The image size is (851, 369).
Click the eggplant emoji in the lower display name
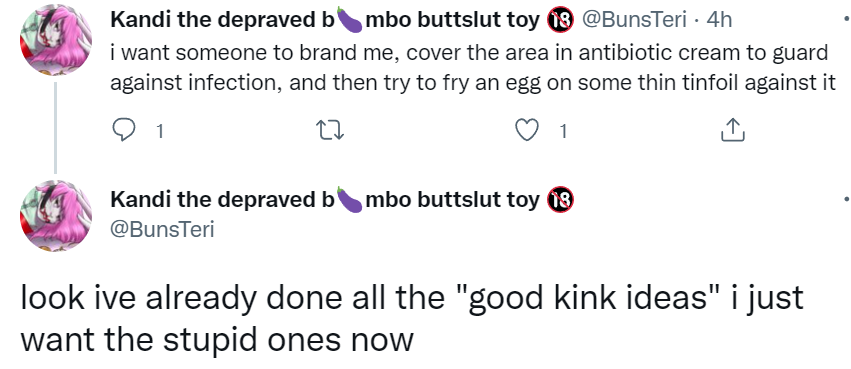click(350, 199)
